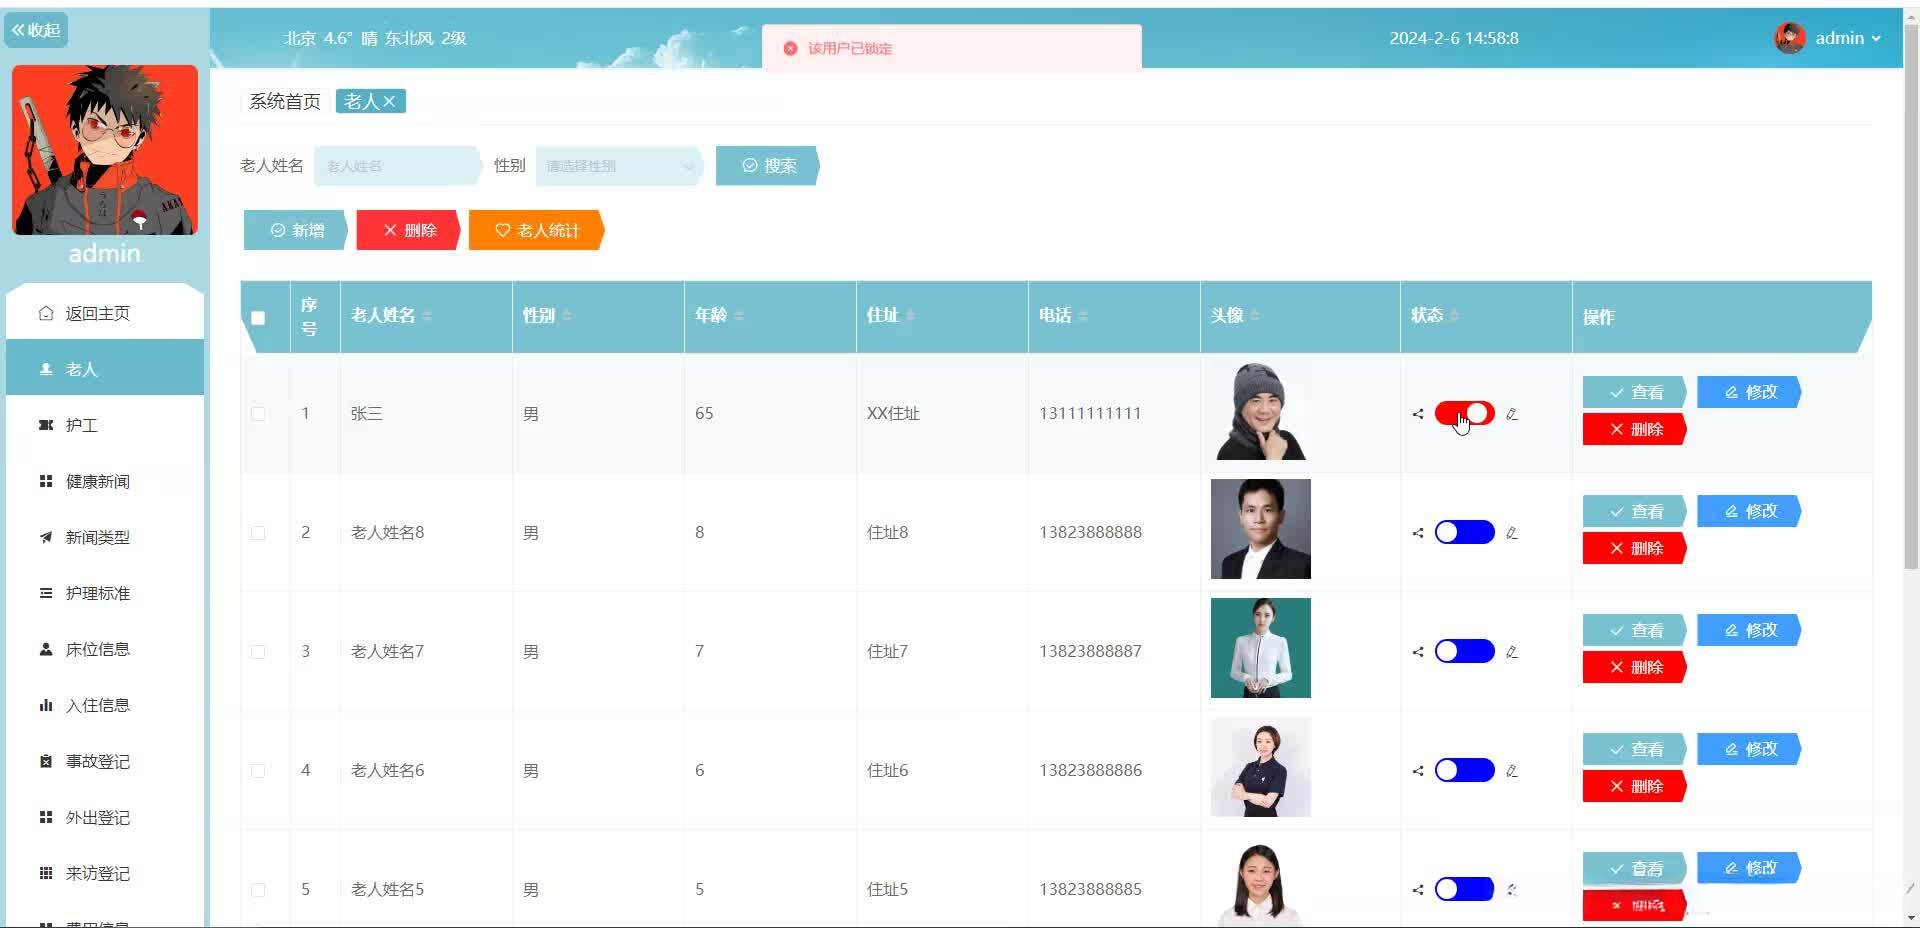Open 事故登记 sidebar menu item
Screen dimensions: 1920x928
(105, 761)
